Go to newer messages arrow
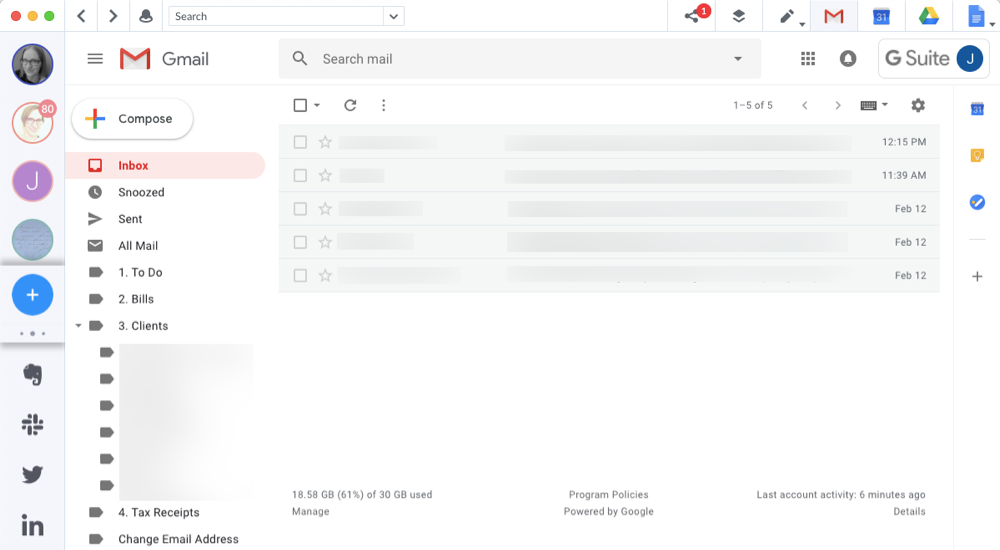 [x=805, y=105]
